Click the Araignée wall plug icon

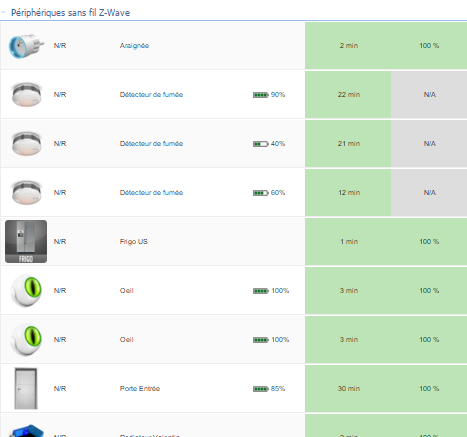coord(26,46)
